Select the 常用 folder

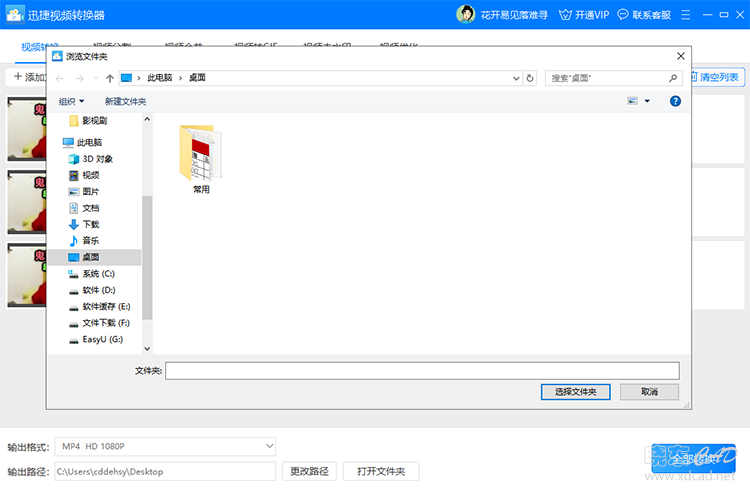pyautogui.click(x=201, y=159)
